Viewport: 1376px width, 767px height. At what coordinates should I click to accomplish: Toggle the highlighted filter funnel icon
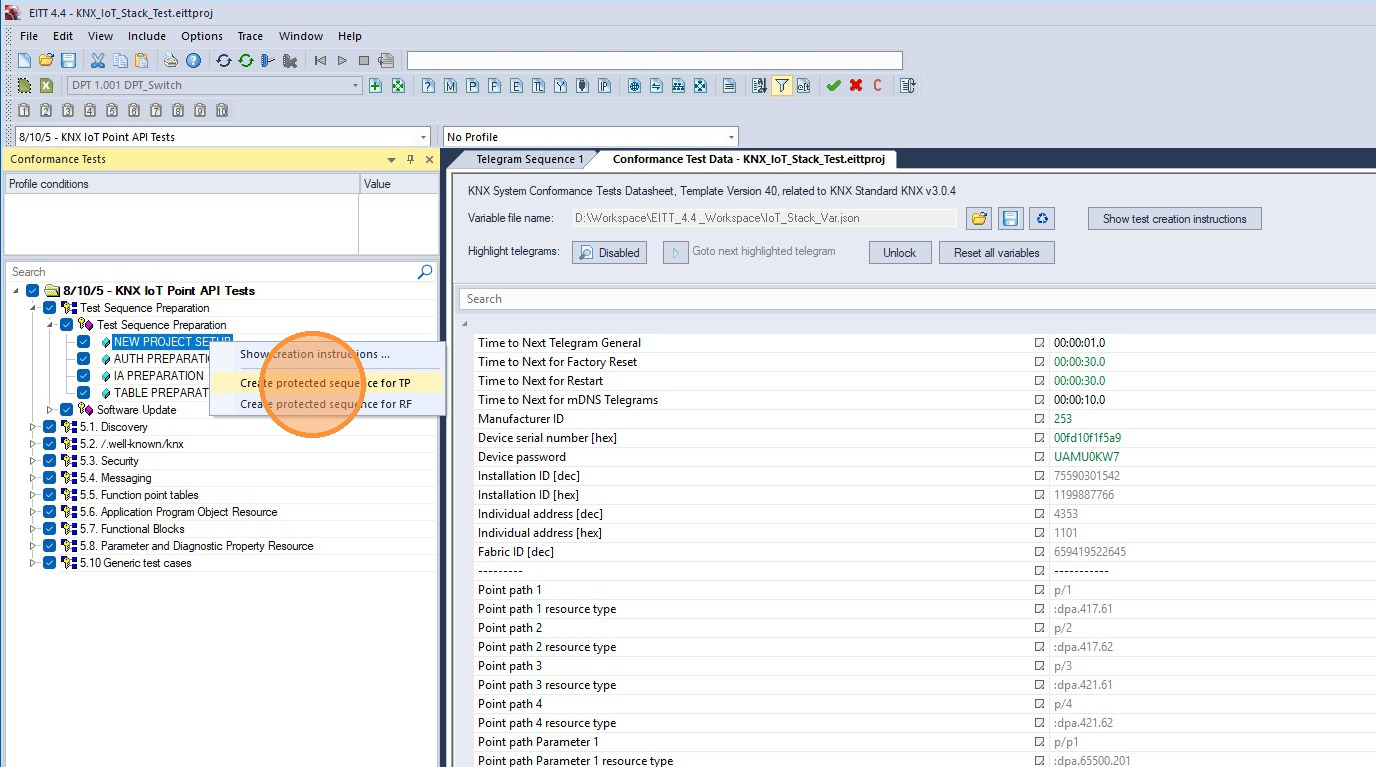coord(781,85)
